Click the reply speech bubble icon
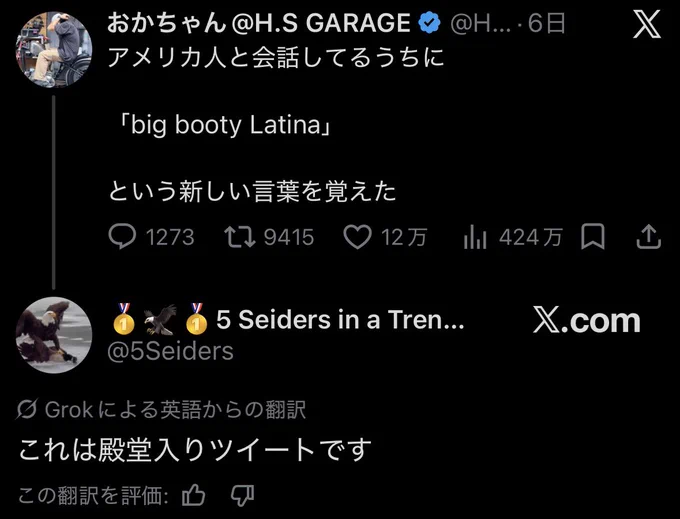This screenshot has width=680, height=519. click(x=122, y=237)
